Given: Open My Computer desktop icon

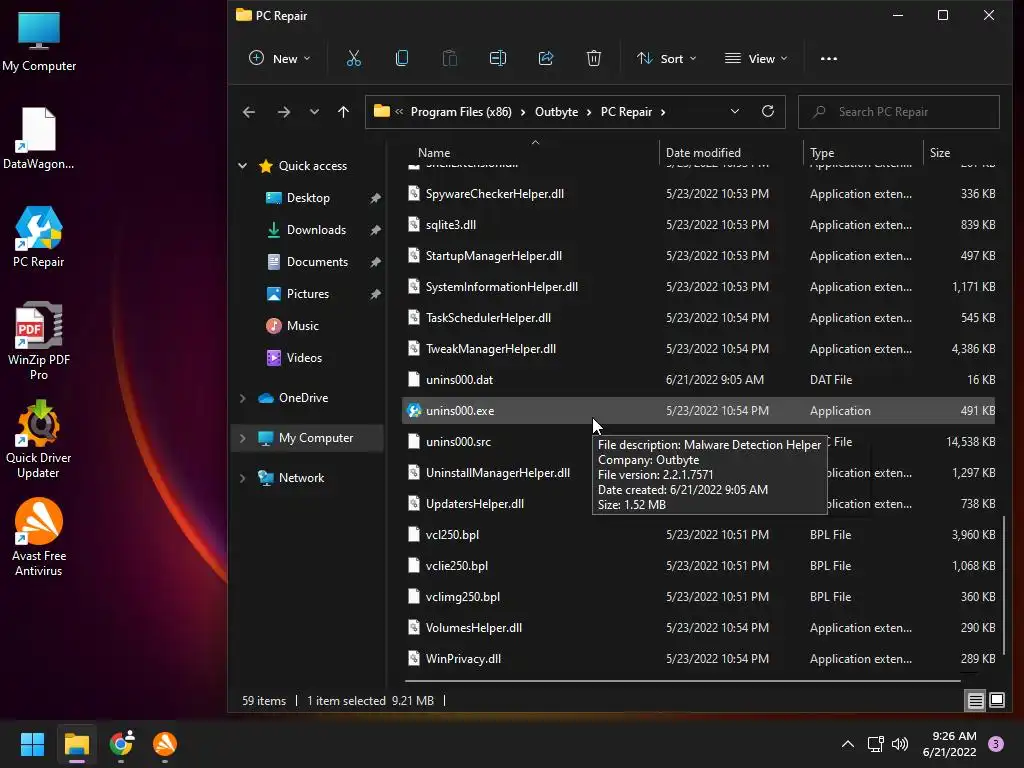Looking at the screenshot, I should tap(39, 42).
